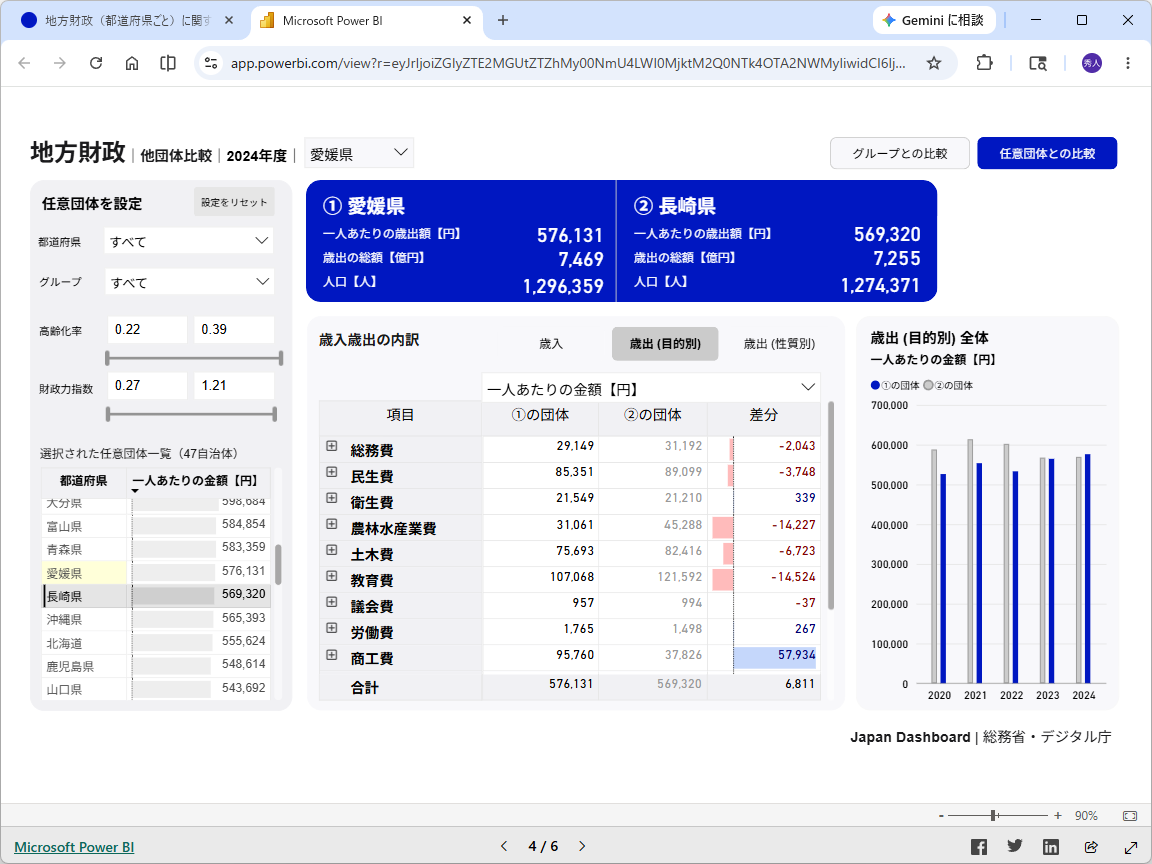Toggle fit to page icon
The image size is (1152, 864).
(1130, 816)
